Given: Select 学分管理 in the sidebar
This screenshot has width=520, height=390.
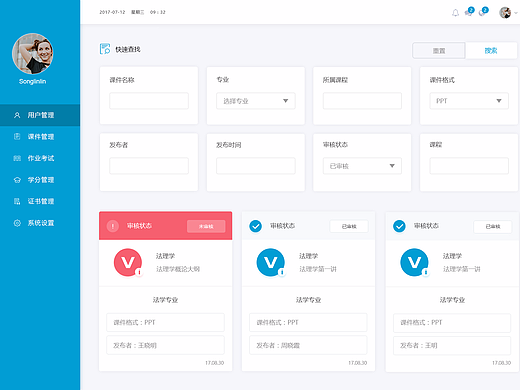Looking at the screenshot, I should coord(40,180).
